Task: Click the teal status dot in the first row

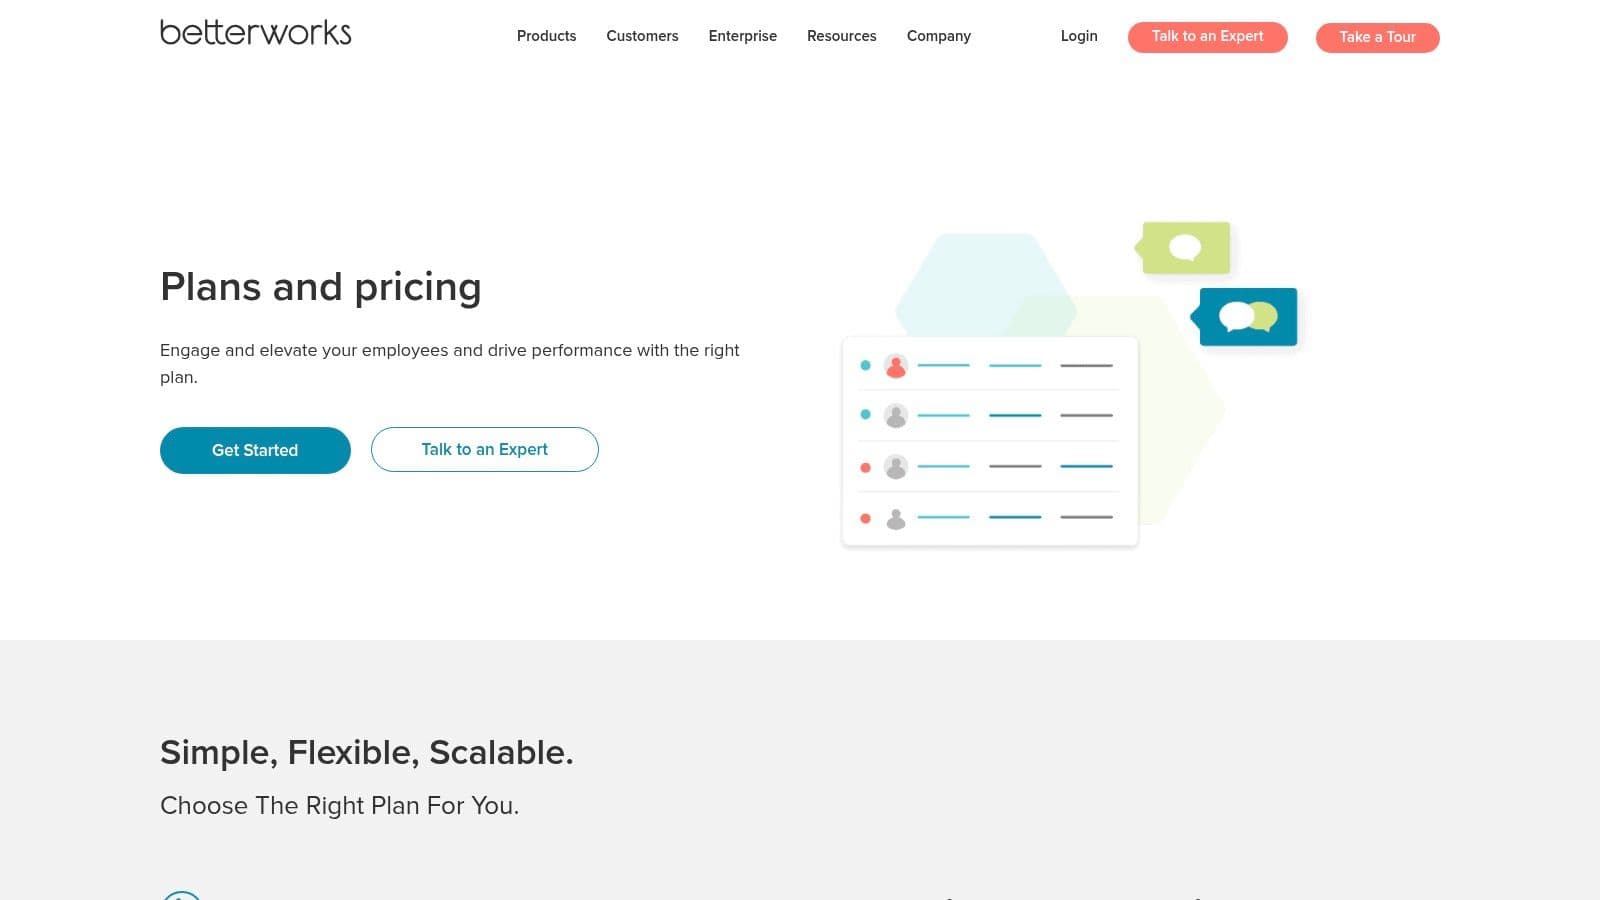Action: click(x=865, y=365)
